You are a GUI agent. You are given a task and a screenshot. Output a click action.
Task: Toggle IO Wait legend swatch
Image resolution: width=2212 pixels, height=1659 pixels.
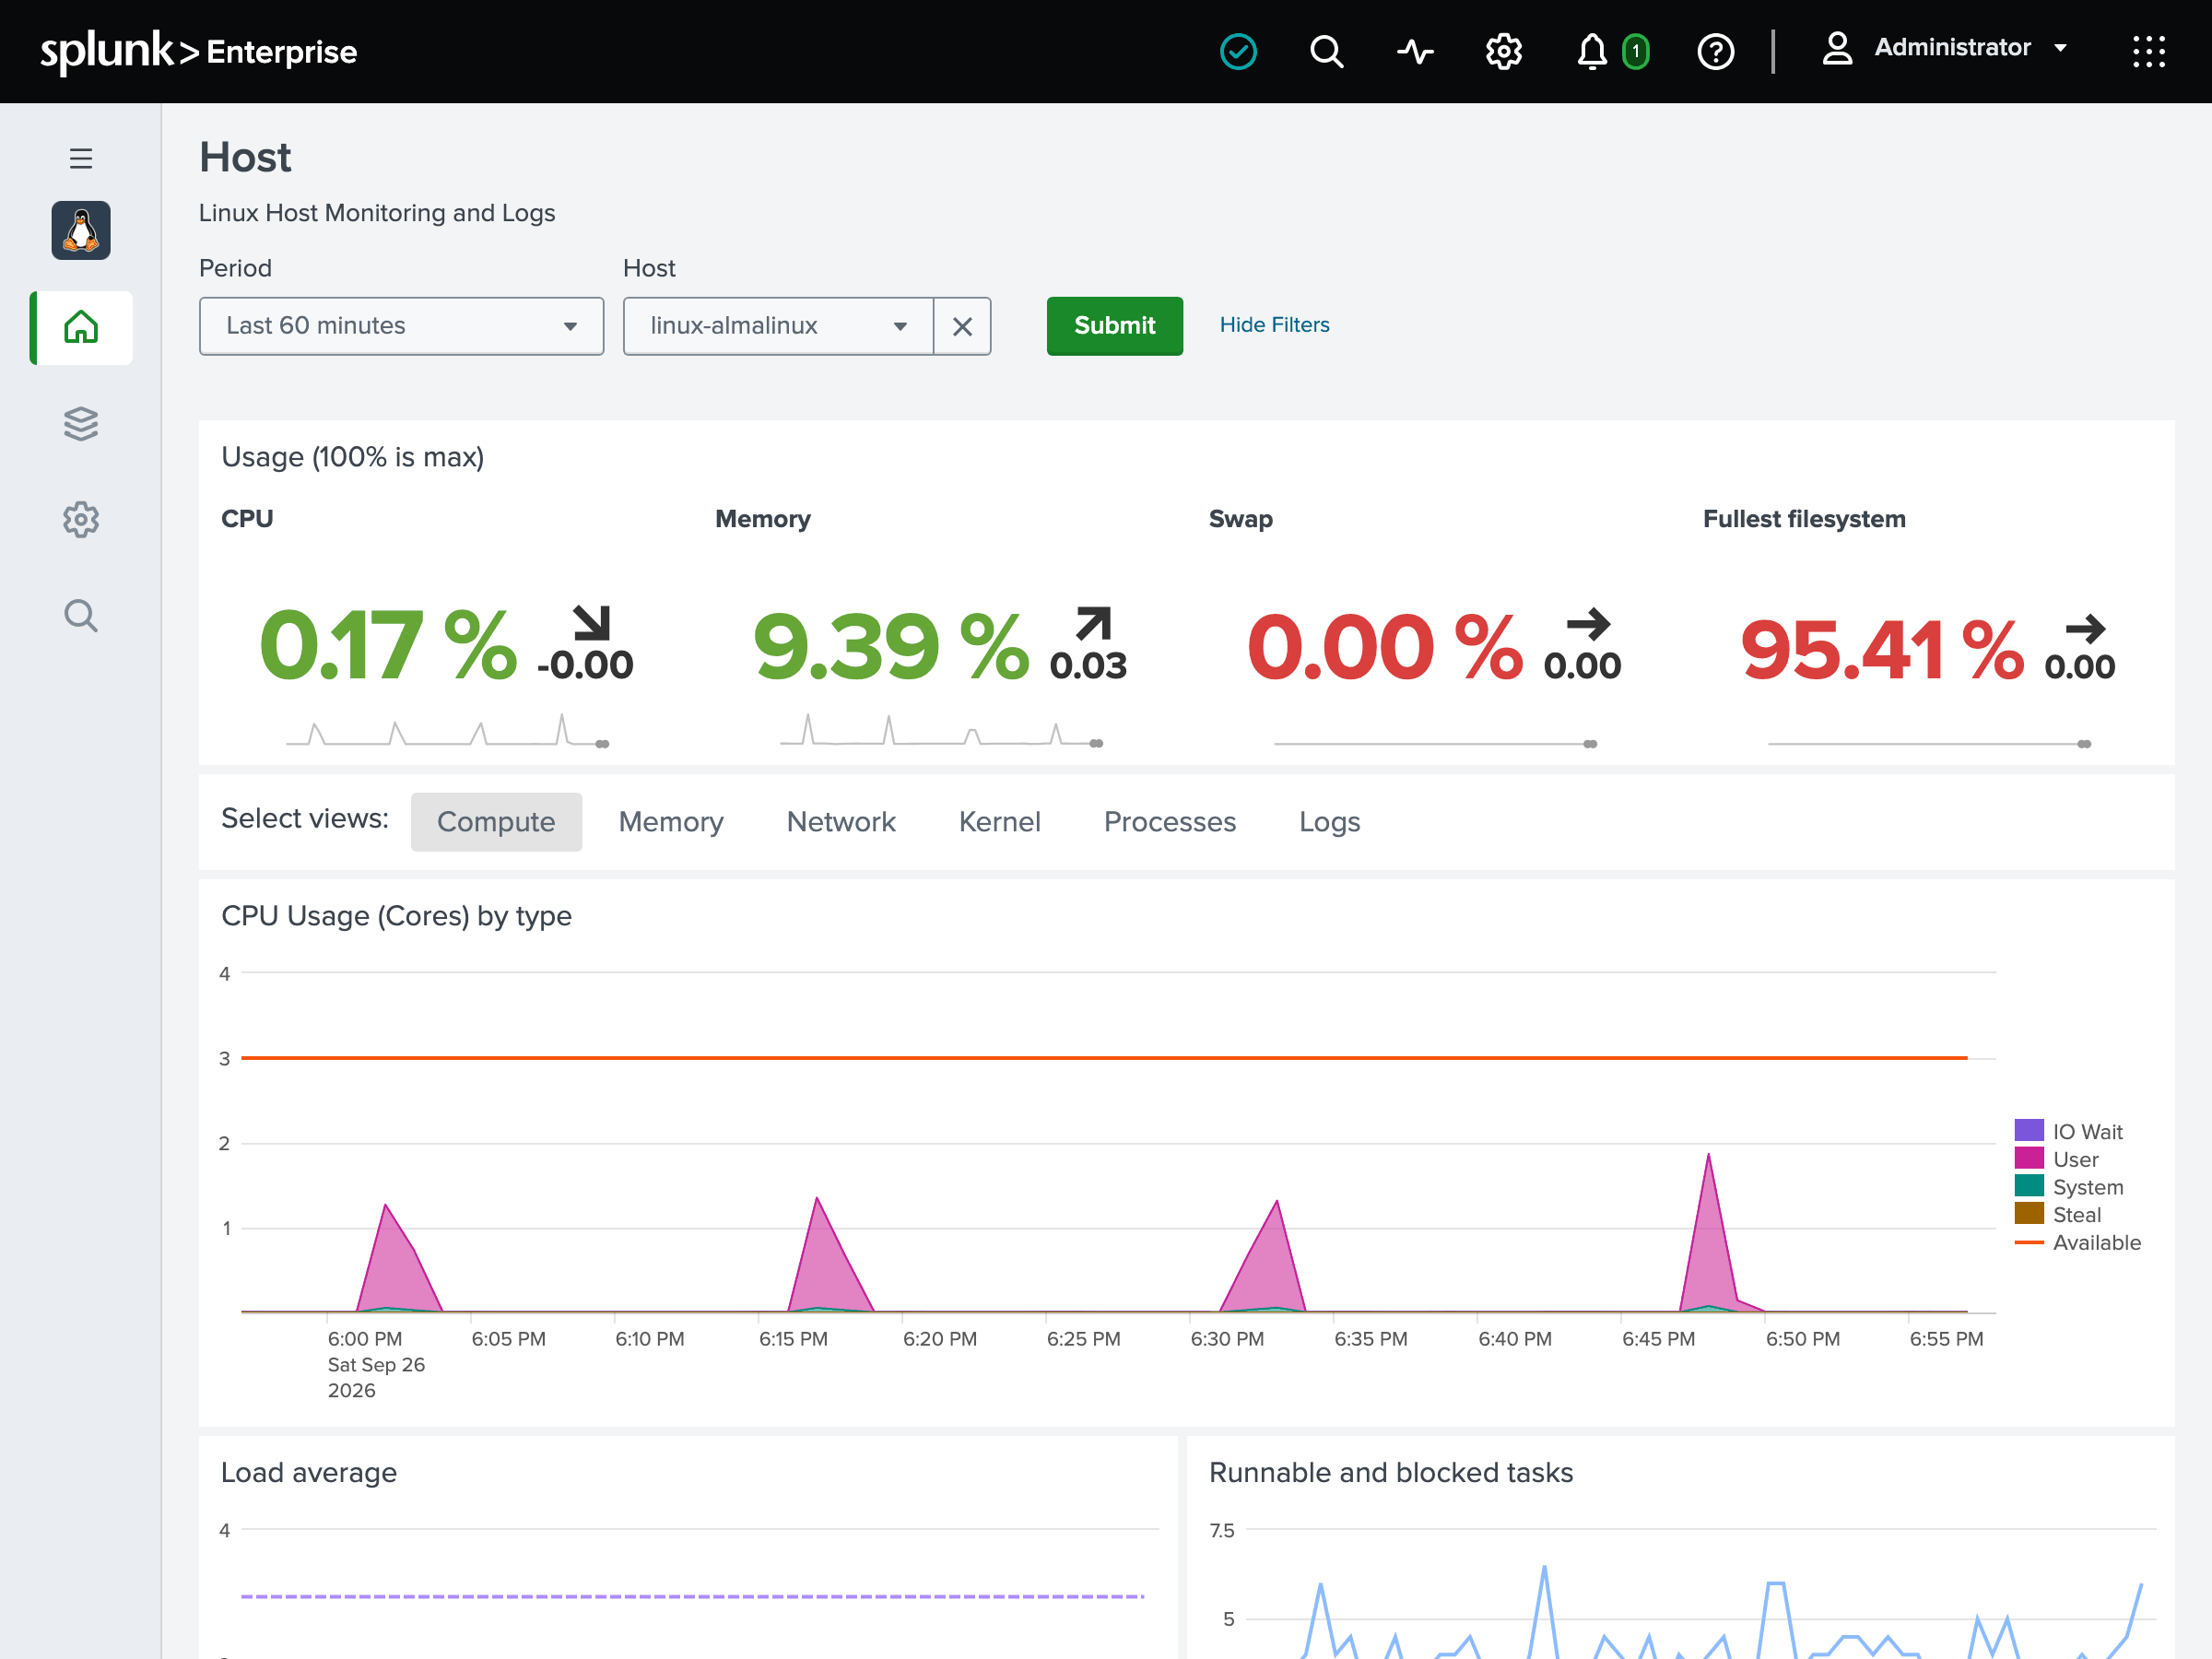click(2029, 1131)
